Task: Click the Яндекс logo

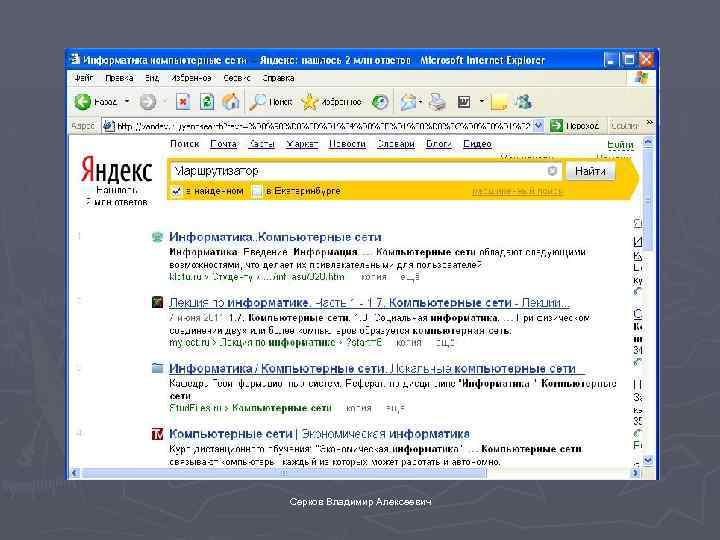Action: point(117,170)
